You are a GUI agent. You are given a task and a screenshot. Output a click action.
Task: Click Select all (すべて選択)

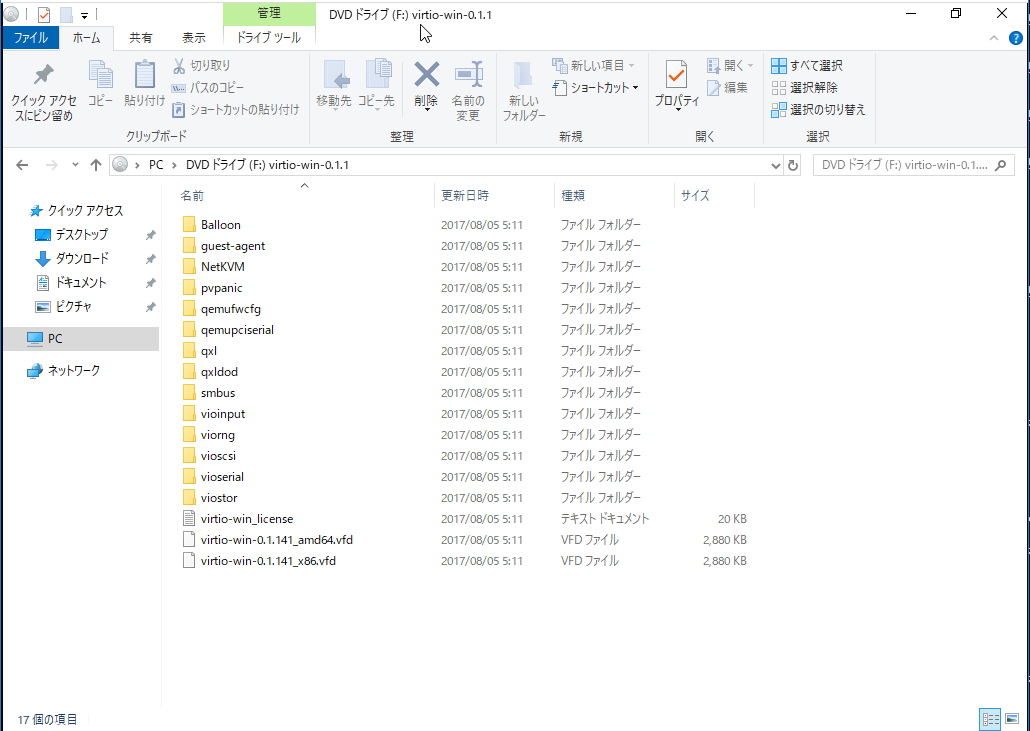coord(807,66)
